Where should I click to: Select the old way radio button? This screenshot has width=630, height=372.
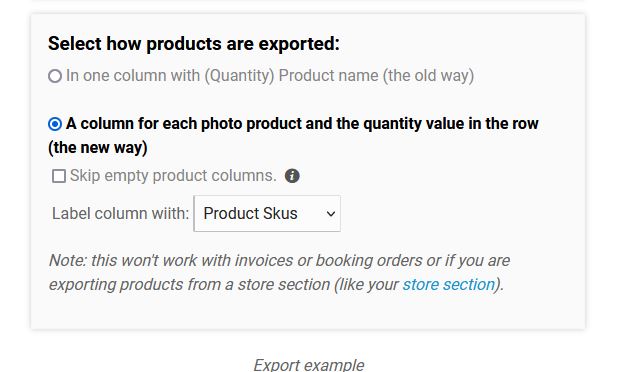tap(55, 76)
